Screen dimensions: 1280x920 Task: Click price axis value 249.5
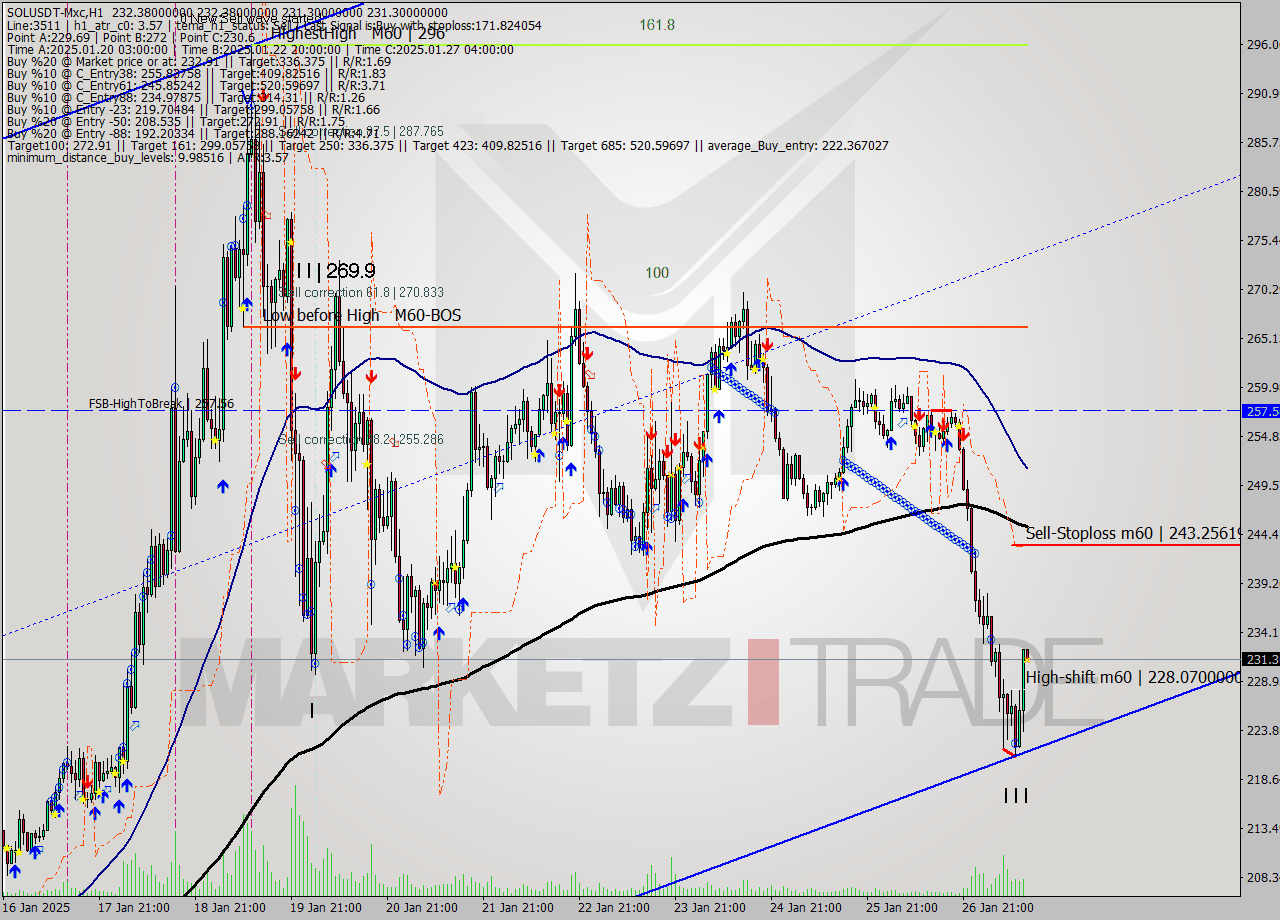1261,485
